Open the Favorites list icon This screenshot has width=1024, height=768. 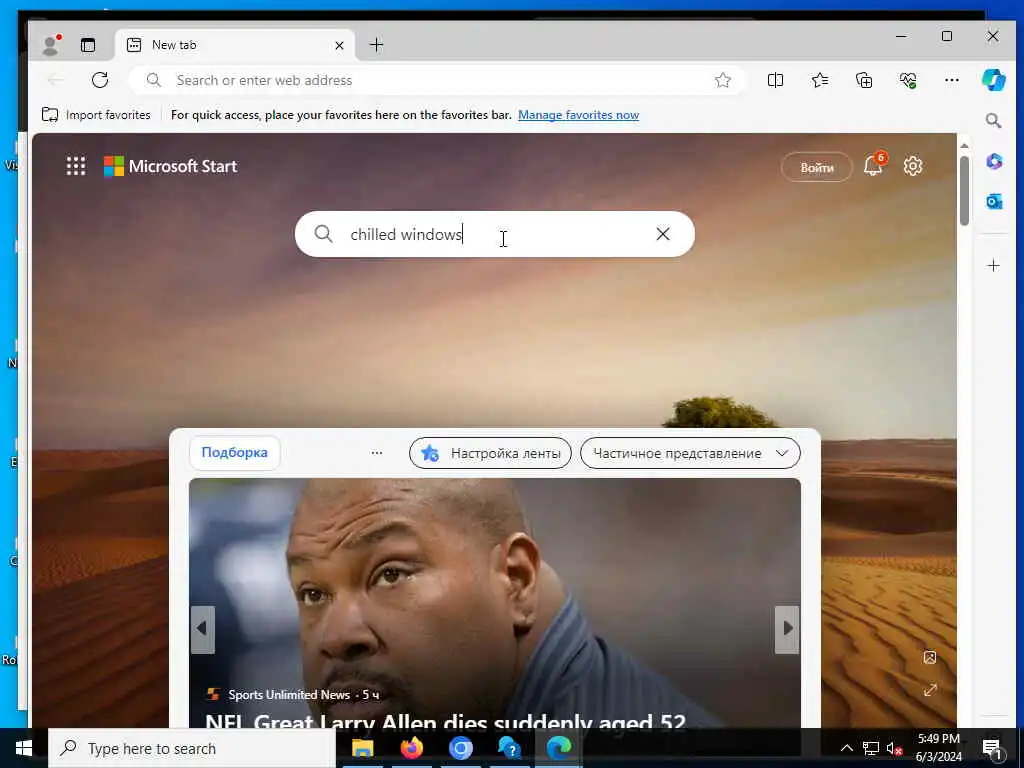(820, 80)
